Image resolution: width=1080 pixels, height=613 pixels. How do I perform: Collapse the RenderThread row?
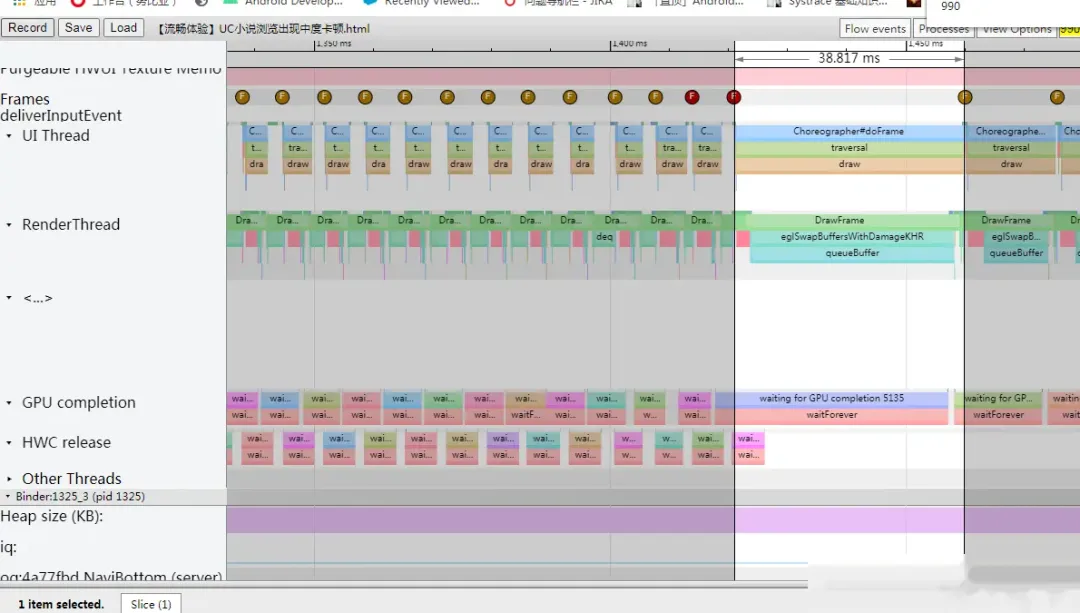9,225
